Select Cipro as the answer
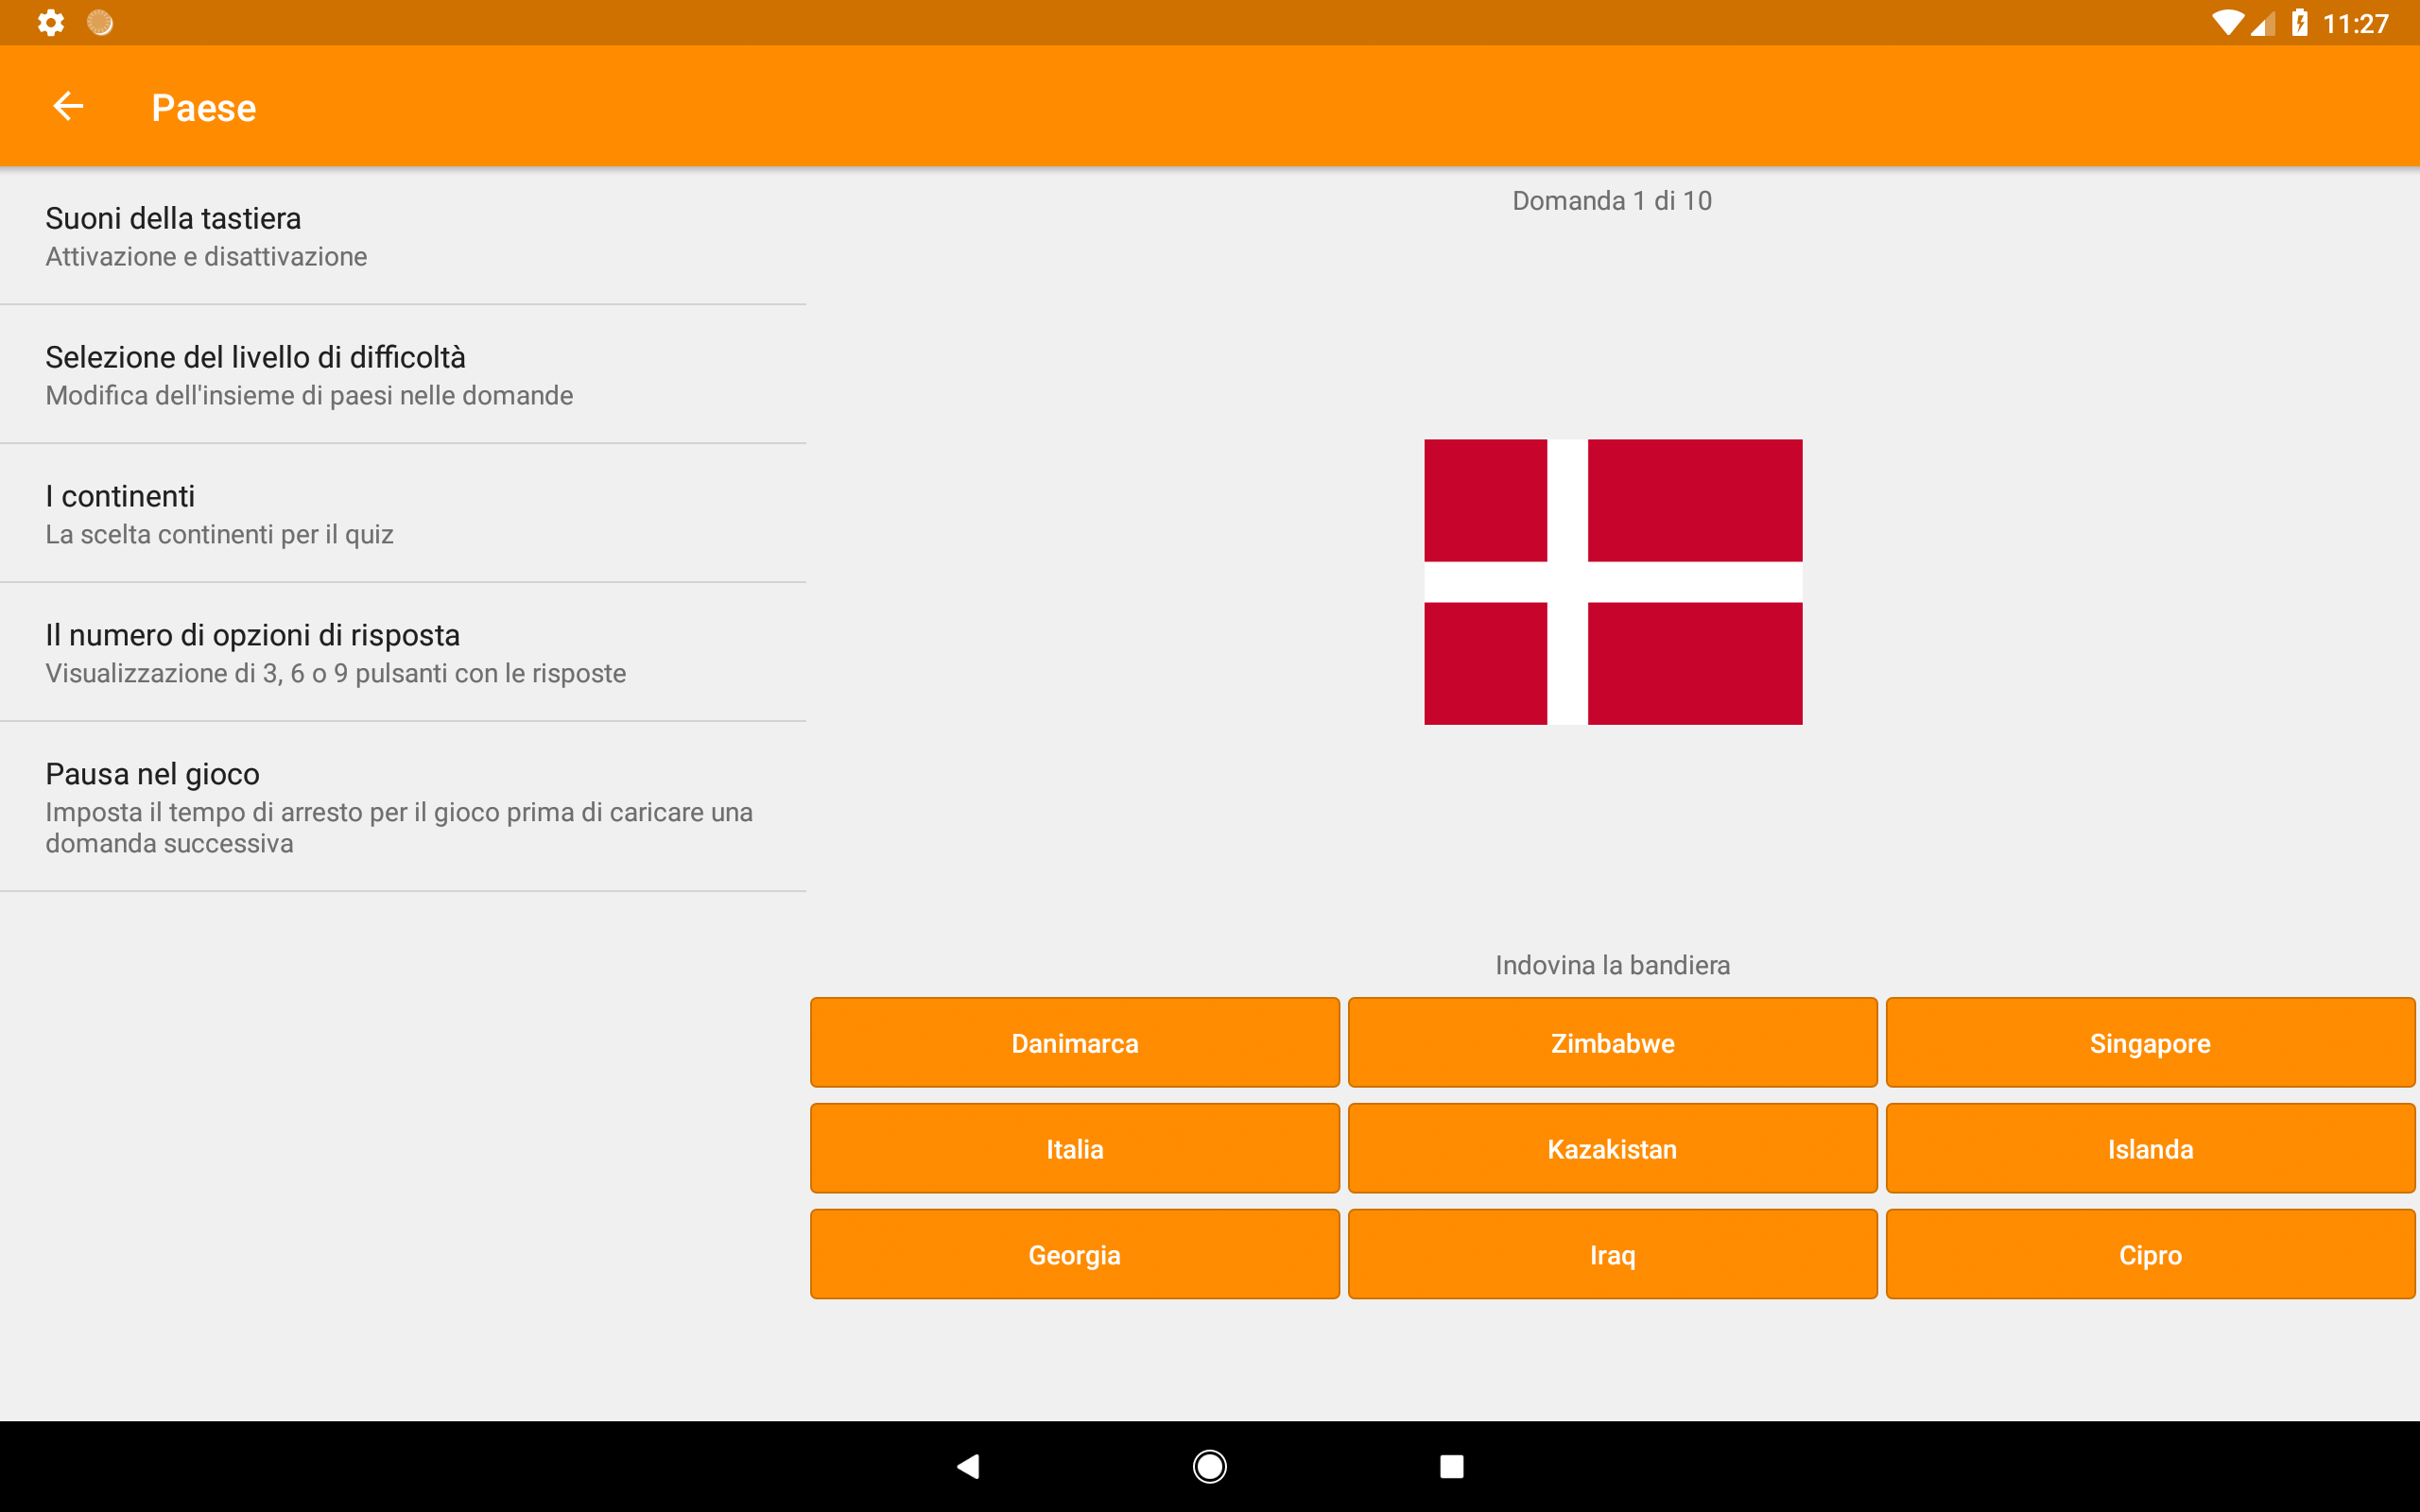The image size is (2420, 1512). coord(2150,1255)
